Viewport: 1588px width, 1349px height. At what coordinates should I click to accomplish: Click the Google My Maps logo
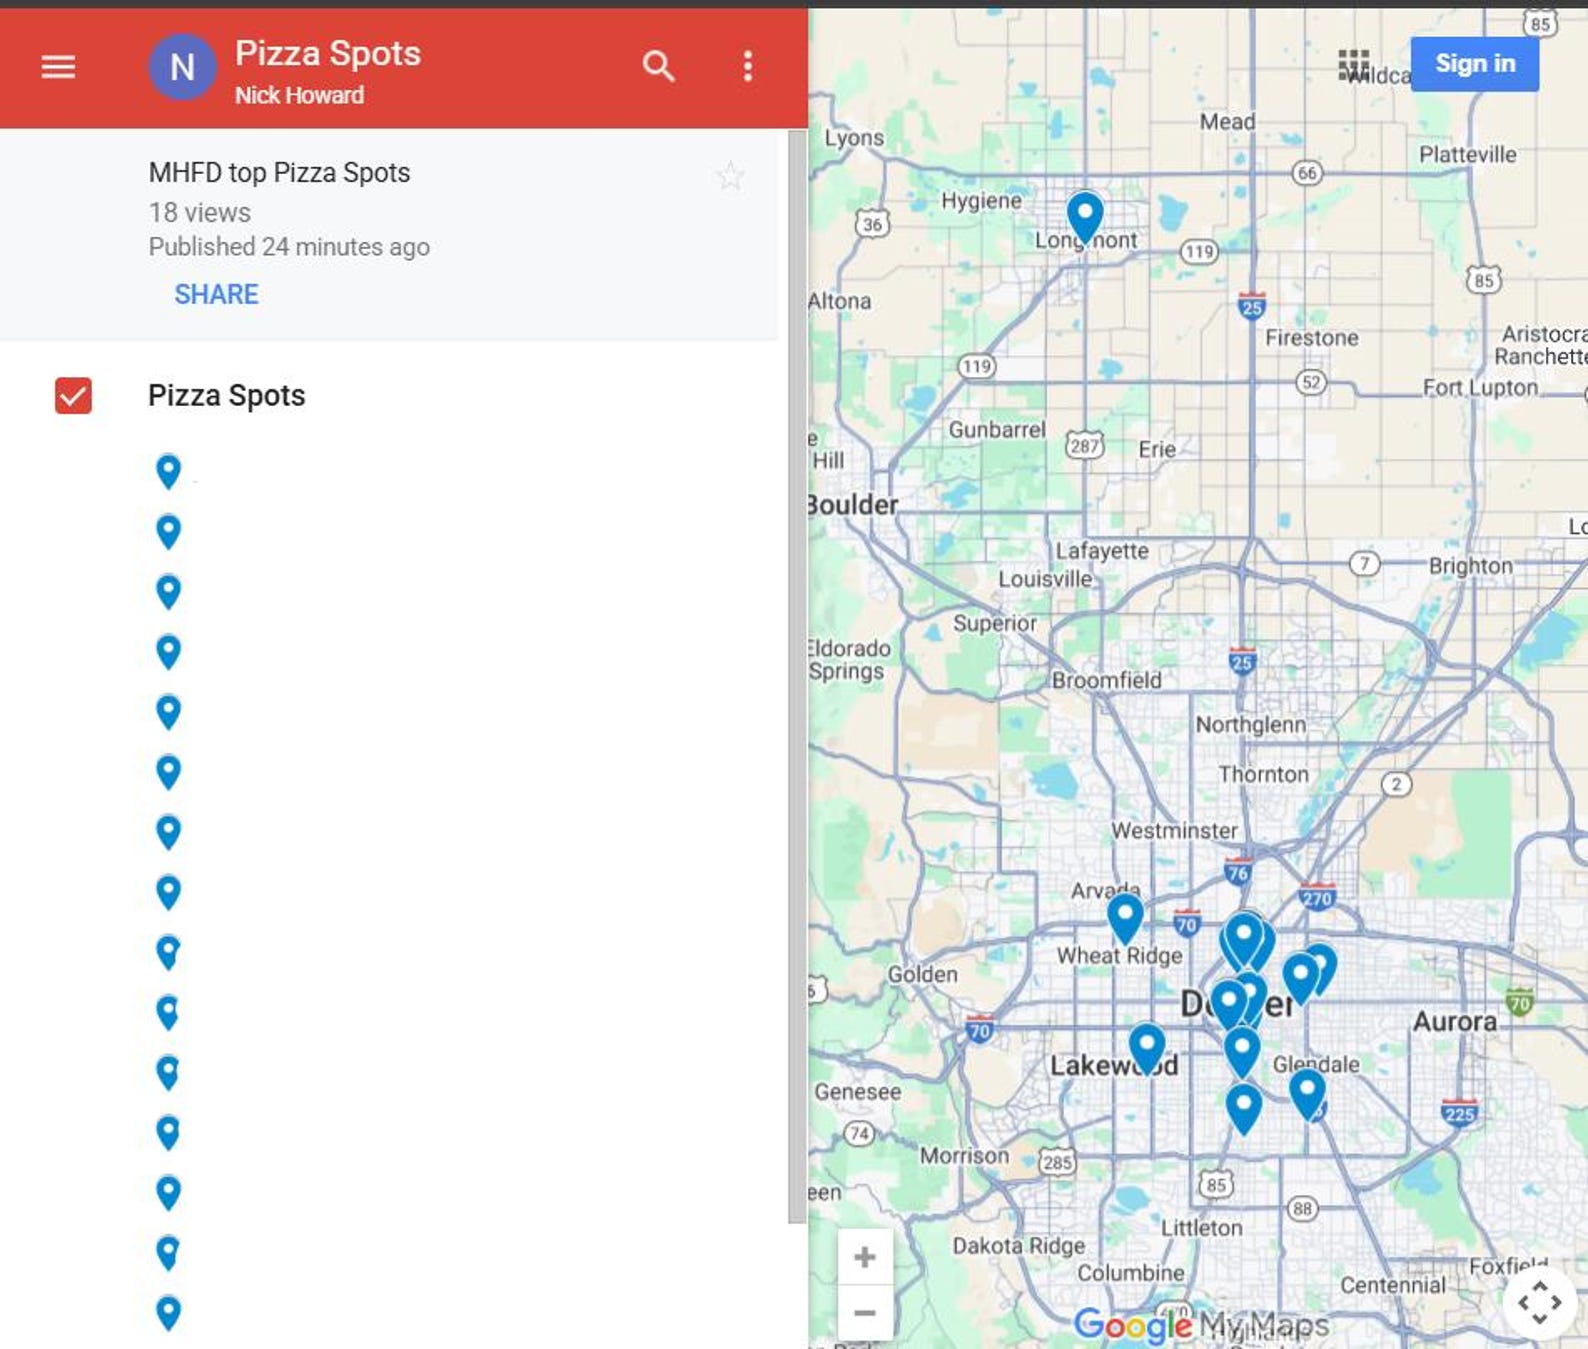coord(1201,1325)
